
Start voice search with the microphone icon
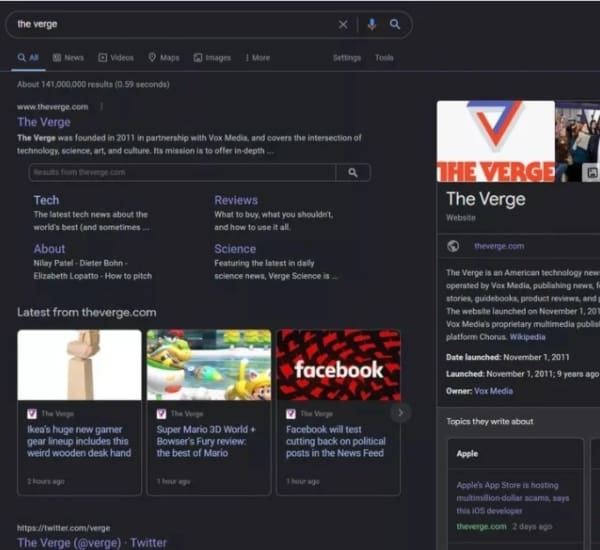pyautogui.click(x=372, y=24)
